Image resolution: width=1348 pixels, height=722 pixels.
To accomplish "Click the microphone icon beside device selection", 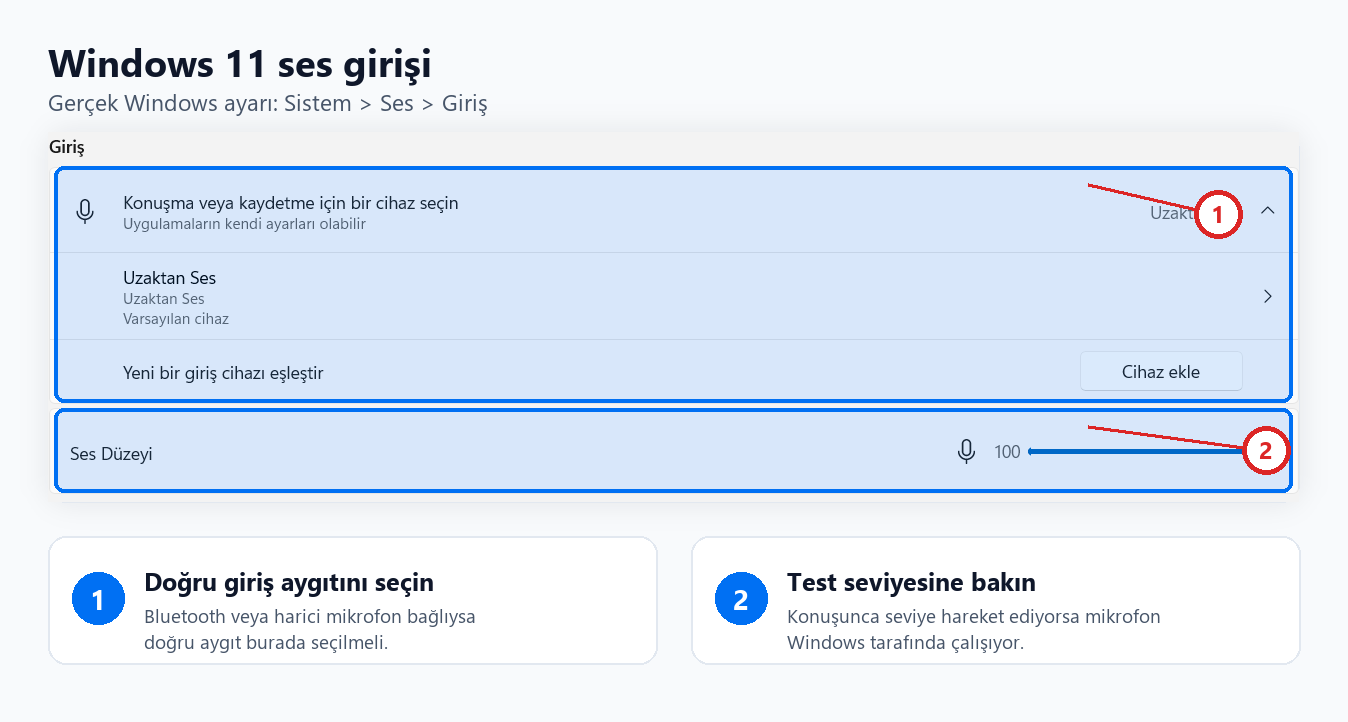I will [86, 211].
